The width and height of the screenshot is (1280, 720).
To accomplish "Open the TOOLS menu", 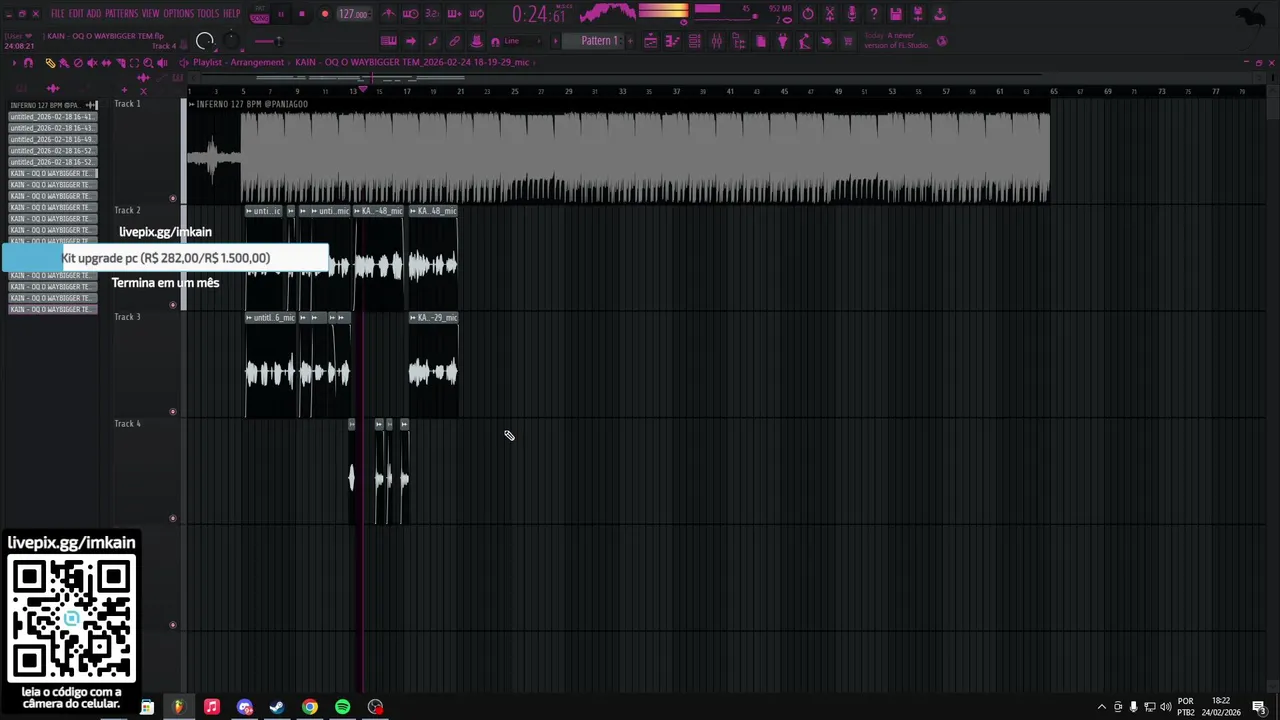I will (208, 14).
